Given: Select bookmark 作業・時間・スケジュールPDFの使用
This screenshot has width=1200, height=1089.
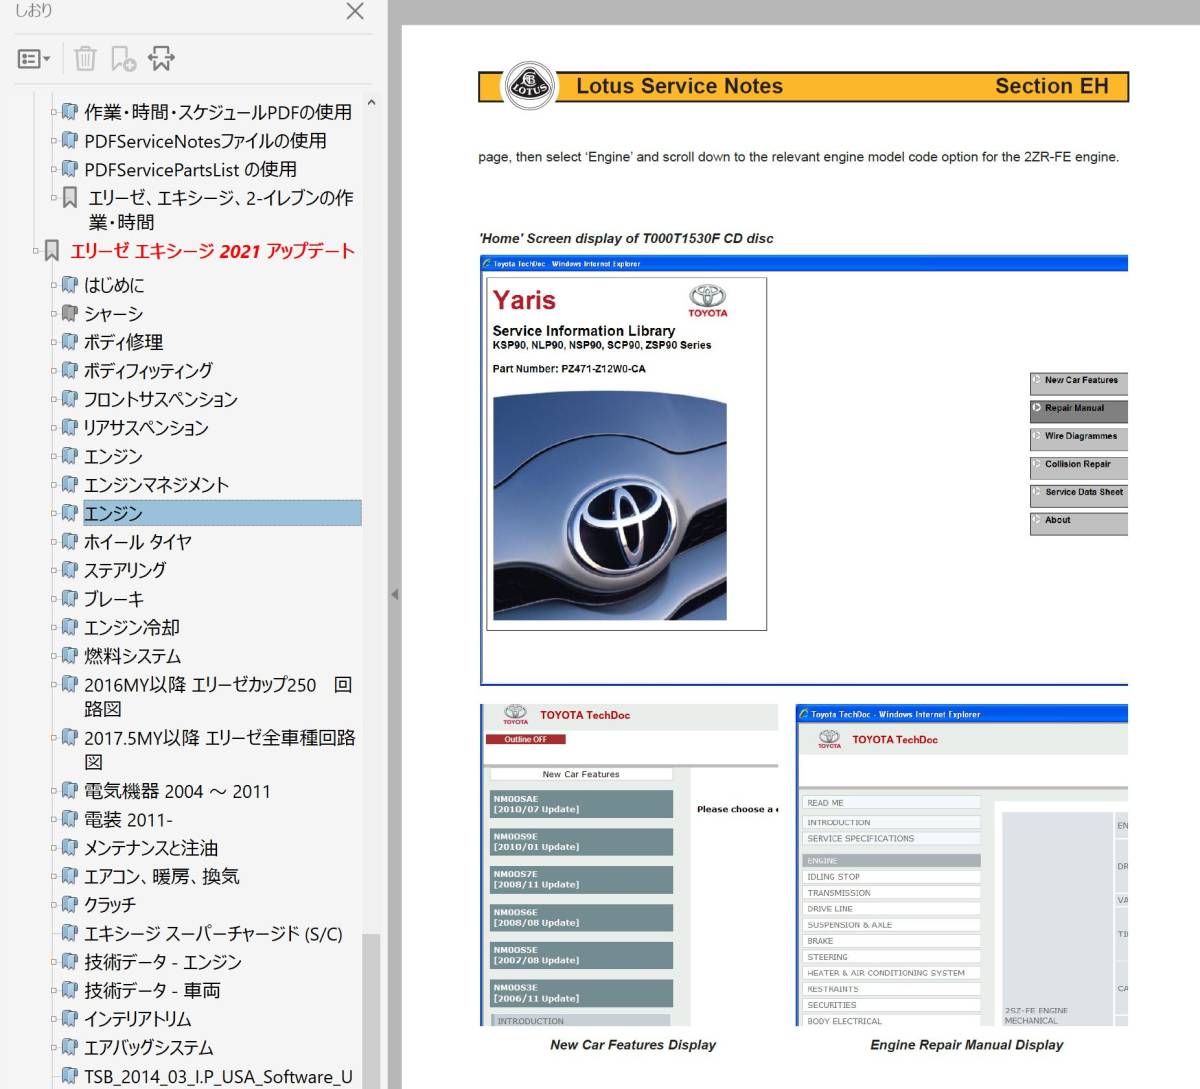Looking at the screenshot, I should pyautogui.click(x=218, y=112).
